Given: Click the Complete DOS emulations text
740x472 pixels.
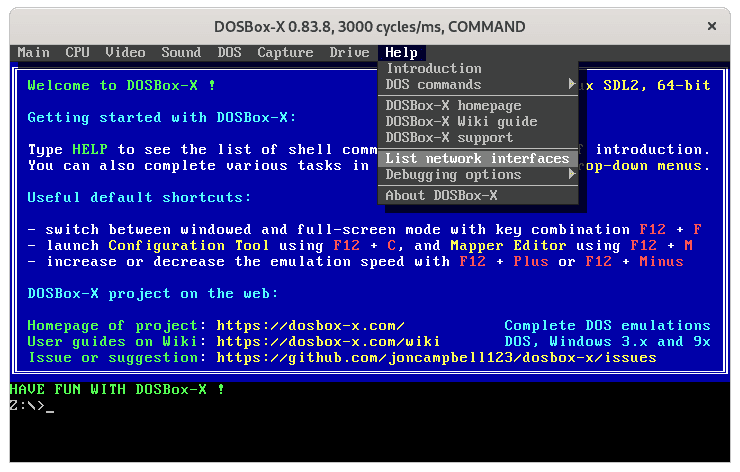Looking at the screenshot, I should click(x=607, y=326).
